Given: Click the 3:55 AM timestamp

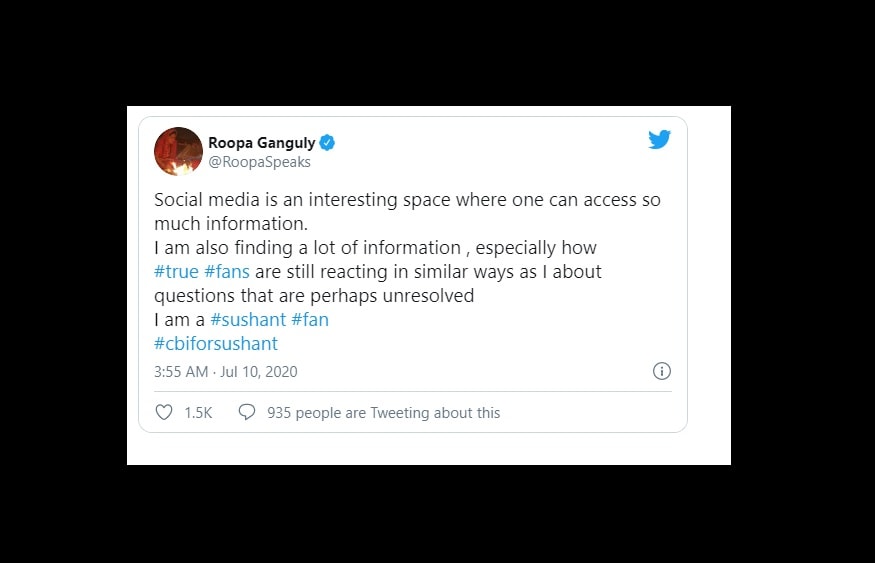Looking at the screenshot, I should [x=181, y=372].
